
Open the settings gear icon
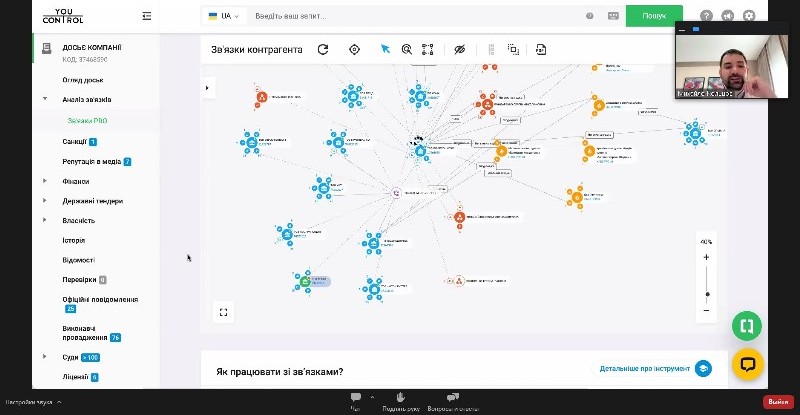[749, 16]
